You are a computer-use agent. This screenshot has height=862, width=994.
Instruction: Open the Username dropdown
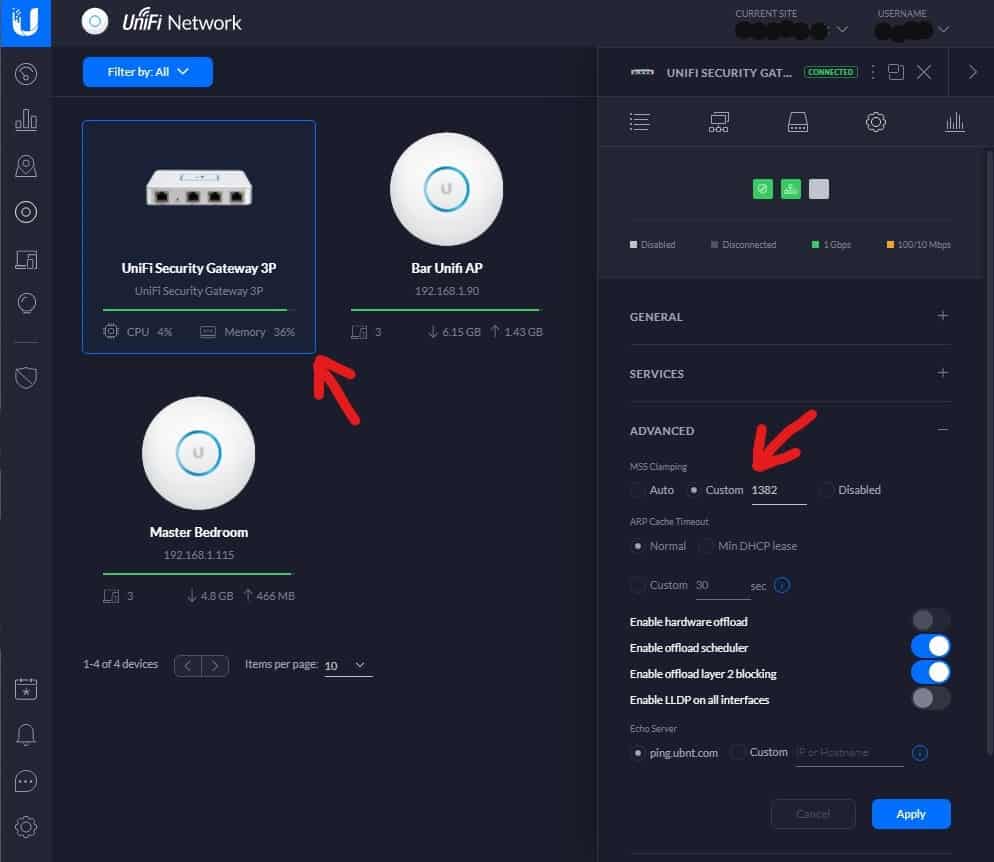[911, 29]
